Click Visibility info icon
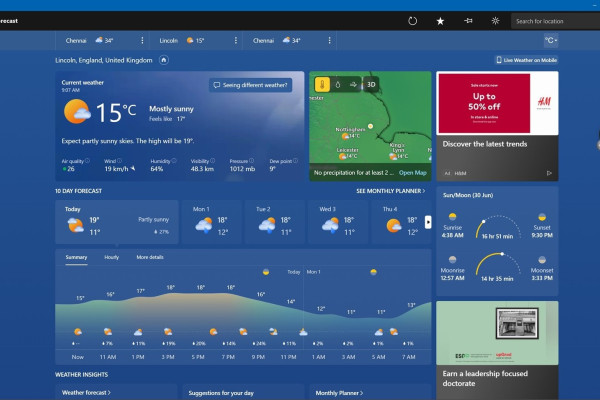 pos(212,161)
